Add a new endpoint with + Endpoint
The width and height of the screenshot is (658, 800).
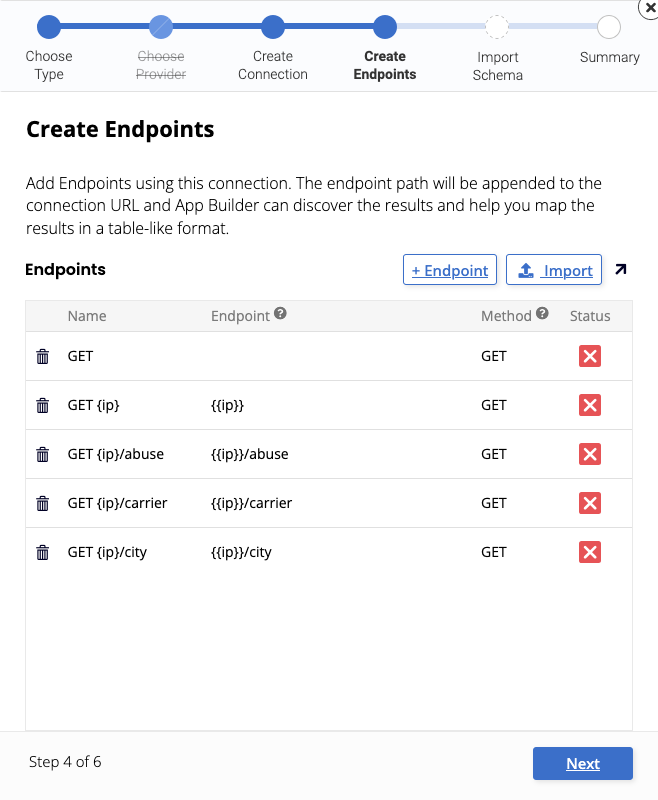pos(449,269)
